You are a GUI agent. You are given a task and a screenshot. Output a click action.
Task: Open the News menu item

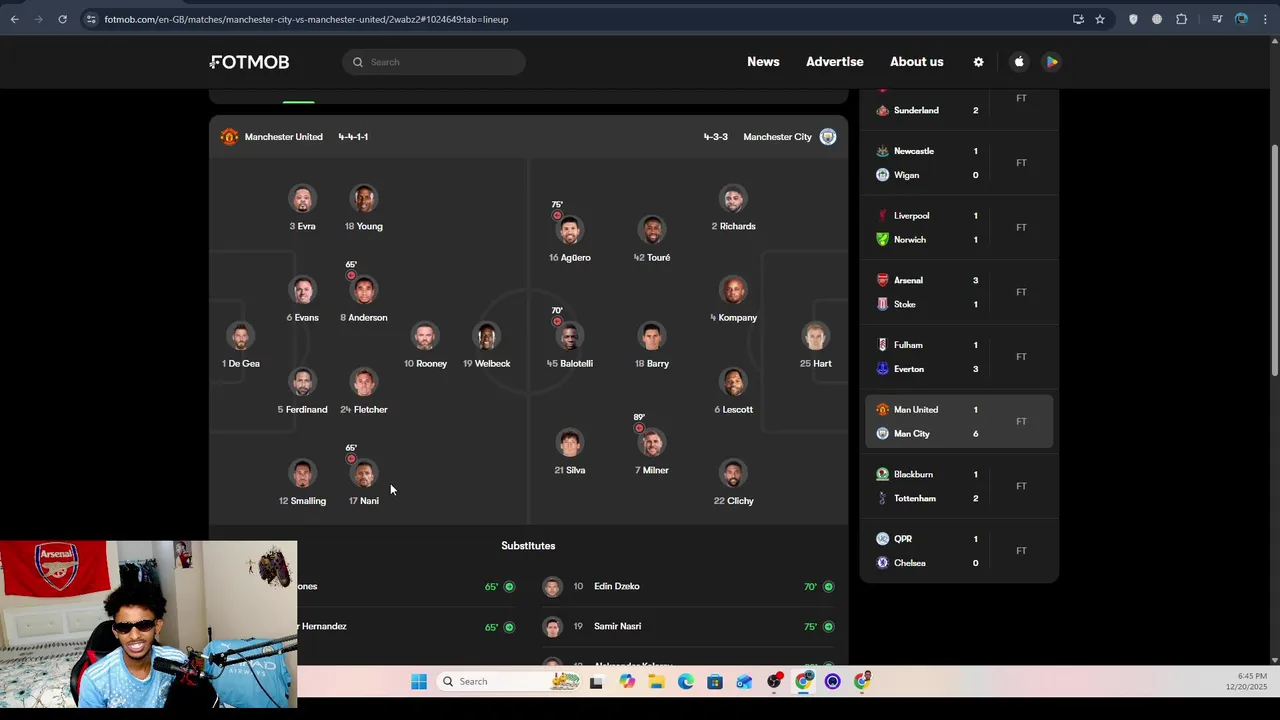coord(763,62)
